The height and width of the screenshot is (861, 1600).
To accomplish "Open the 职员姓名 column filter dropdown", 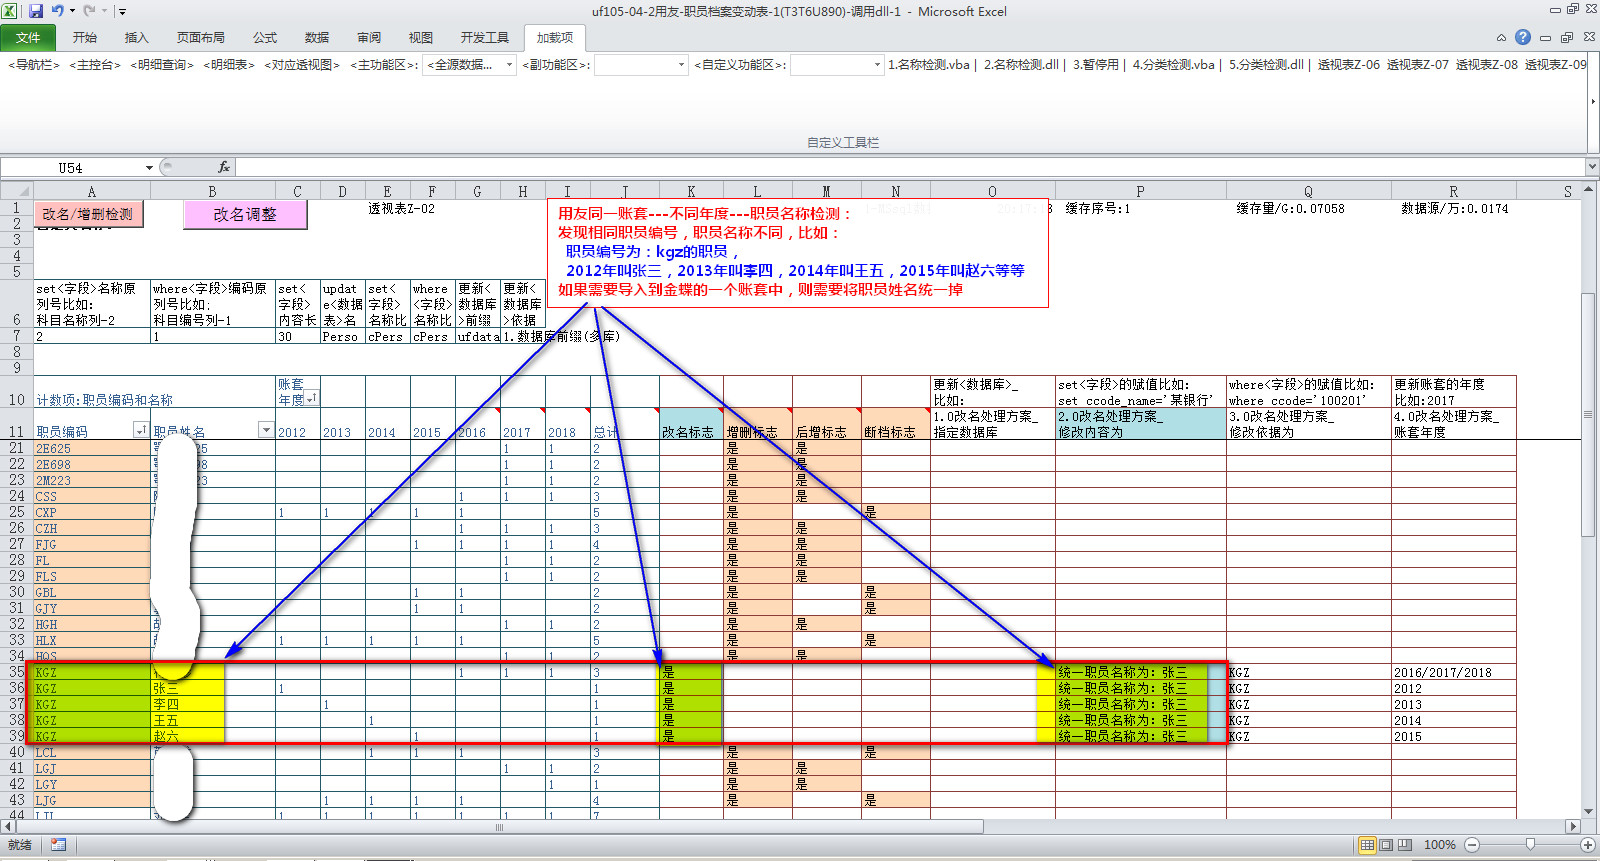I will (x=265, y=430).
